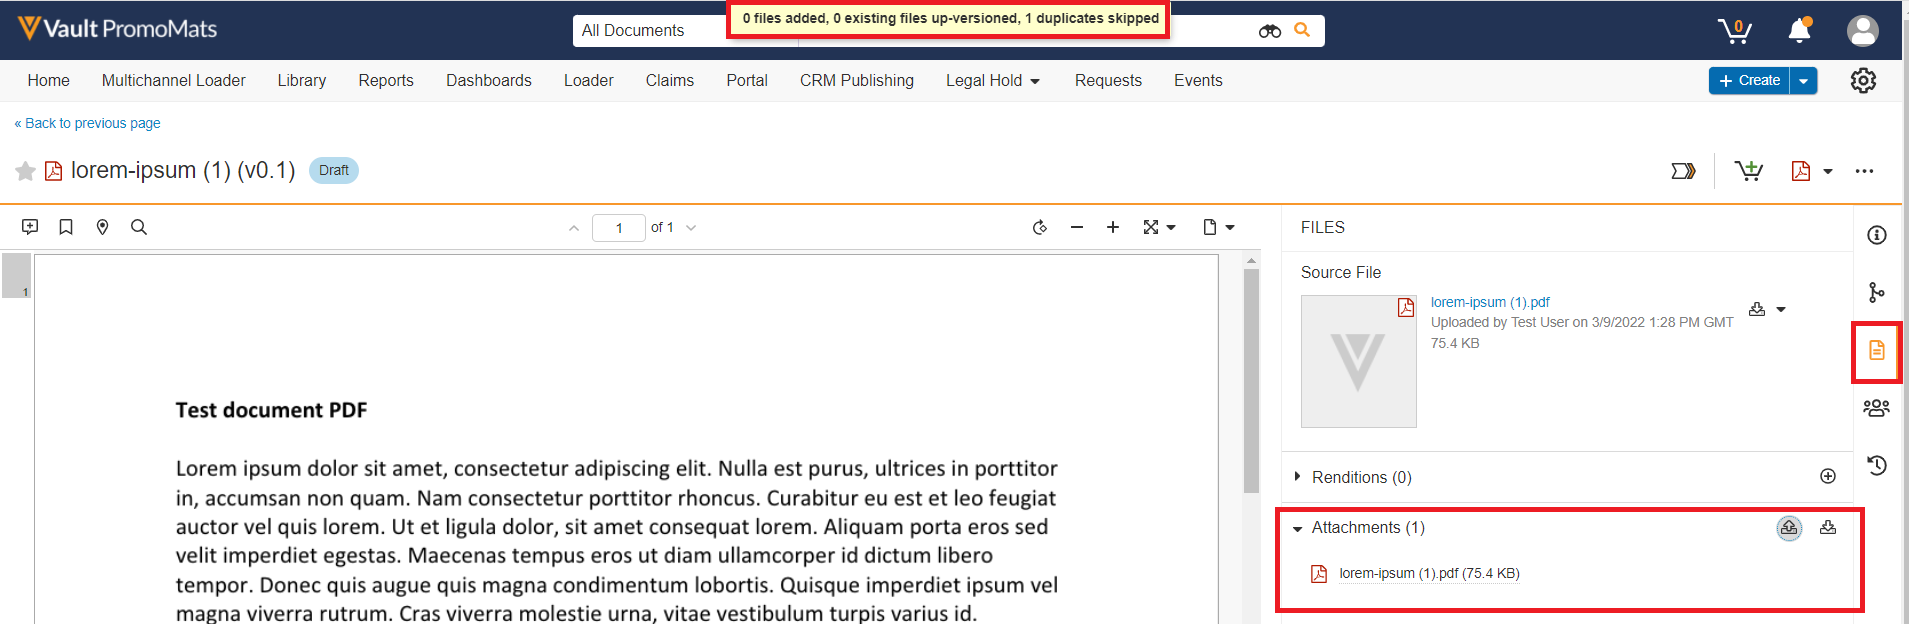This screenshot has width=1909, height=624.
Task: Toggle bookmark view in the viewer toolbar
Action: click(x=66, y=227)
